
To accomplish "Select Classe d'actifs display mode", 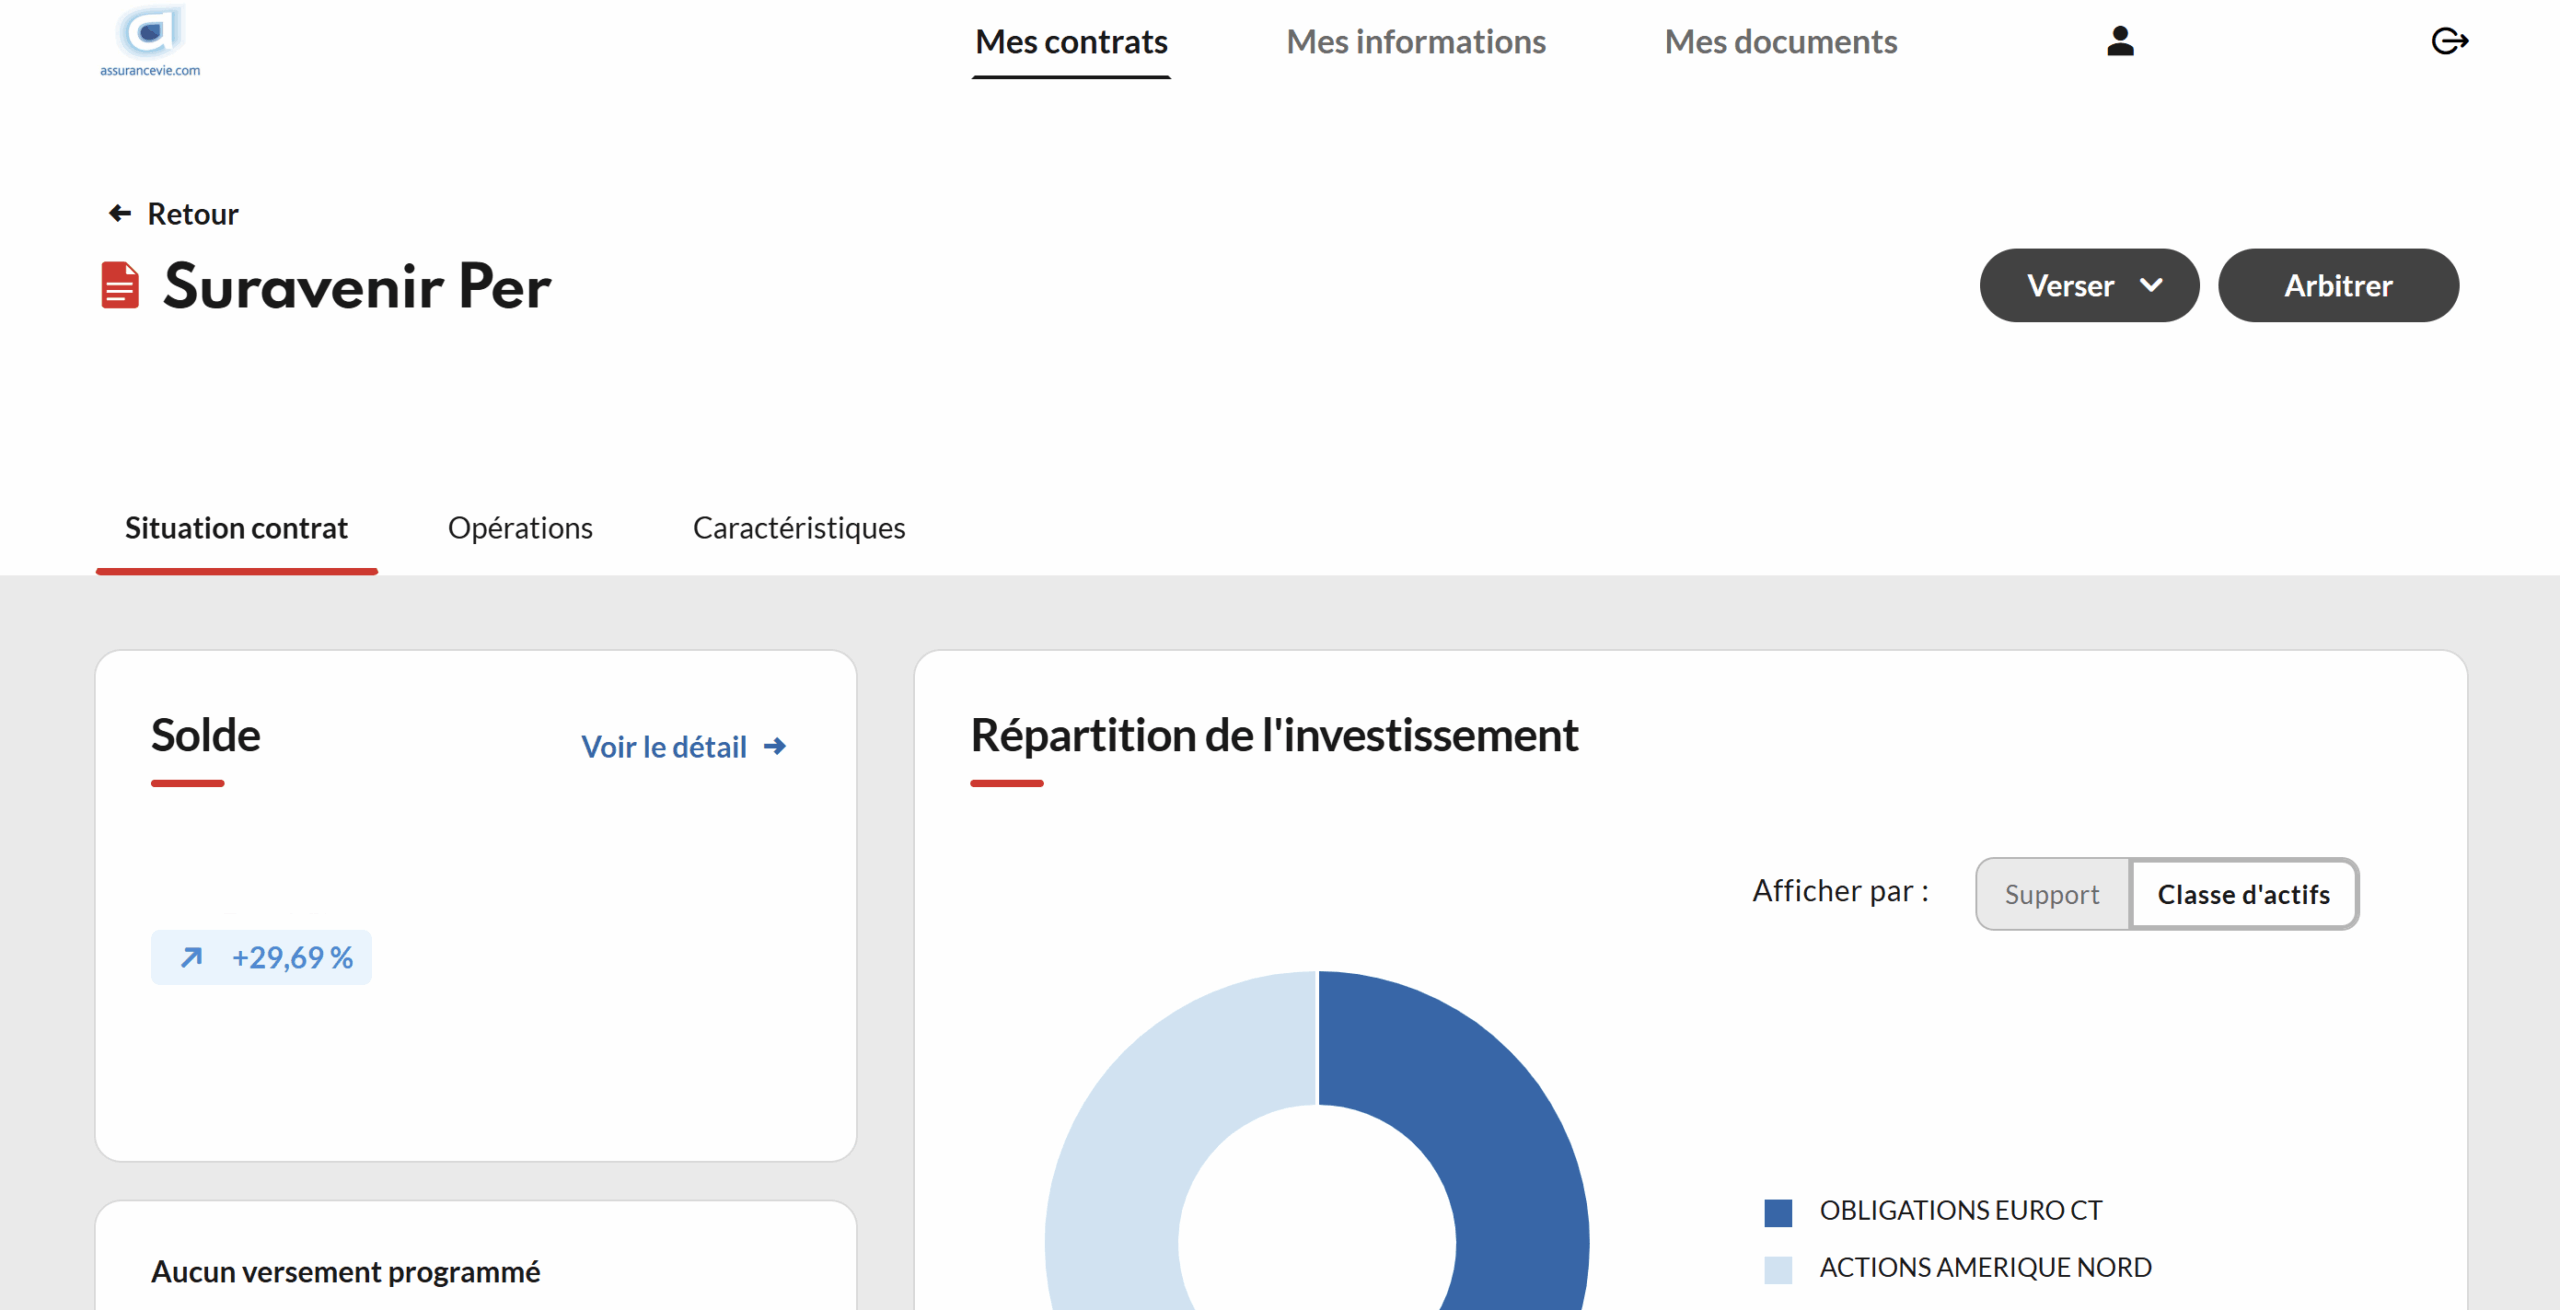I will coord(2244,893).
